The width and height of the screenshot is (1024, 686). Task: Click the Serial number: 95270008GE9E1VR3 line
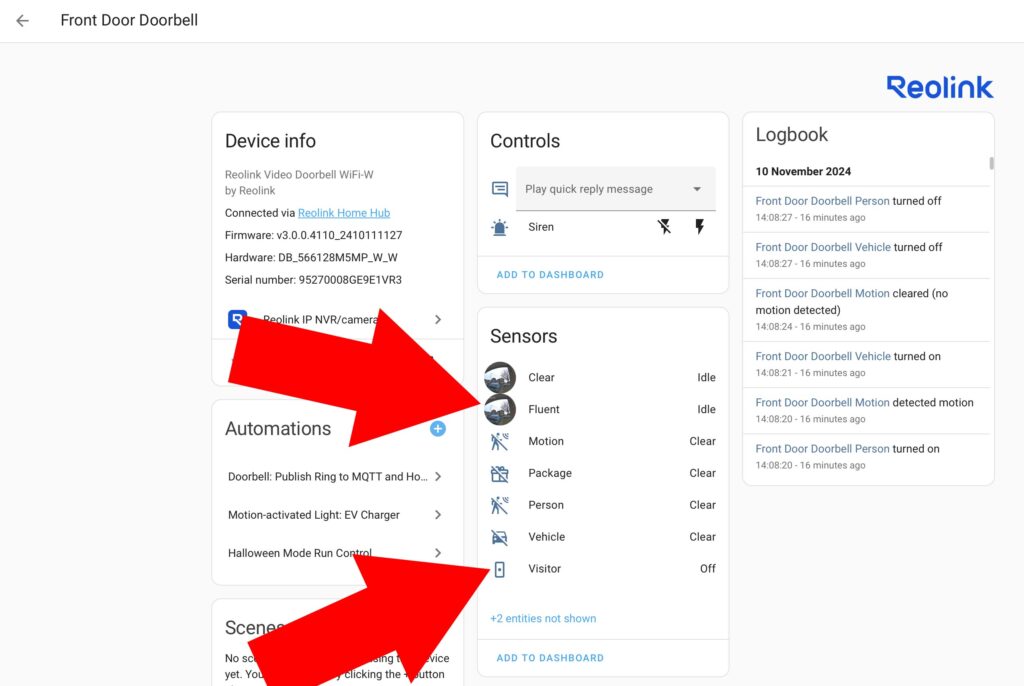coord(313,280)
